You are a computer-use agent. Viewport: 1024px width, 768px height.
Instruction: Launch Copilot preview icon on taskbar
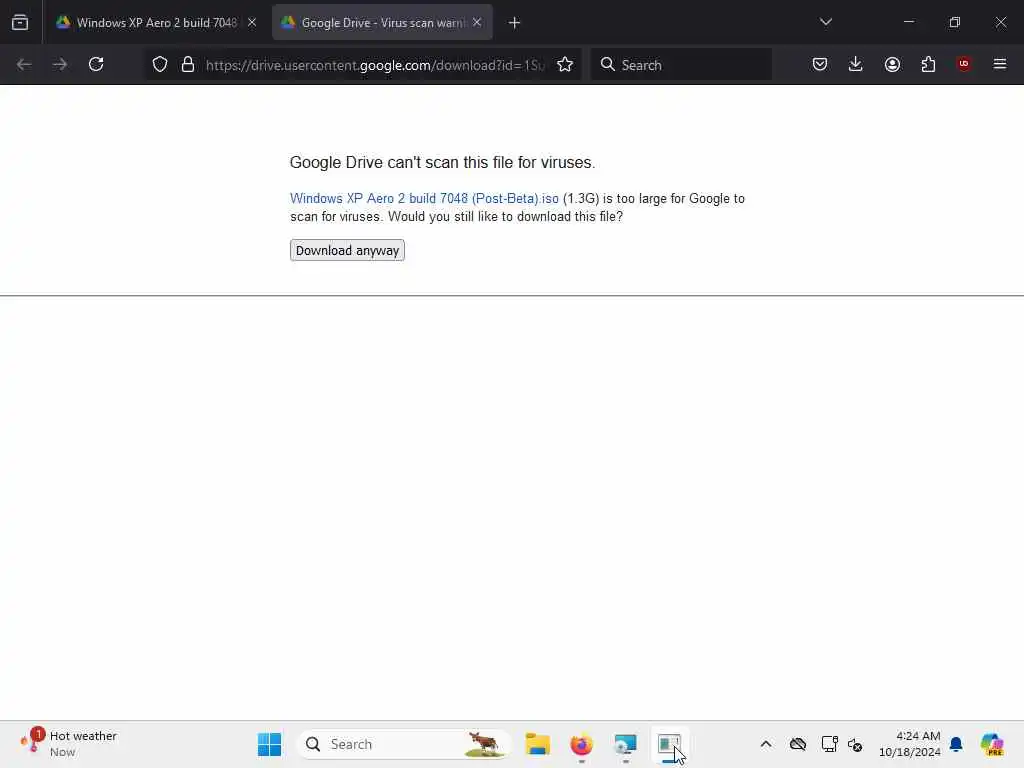992,744
